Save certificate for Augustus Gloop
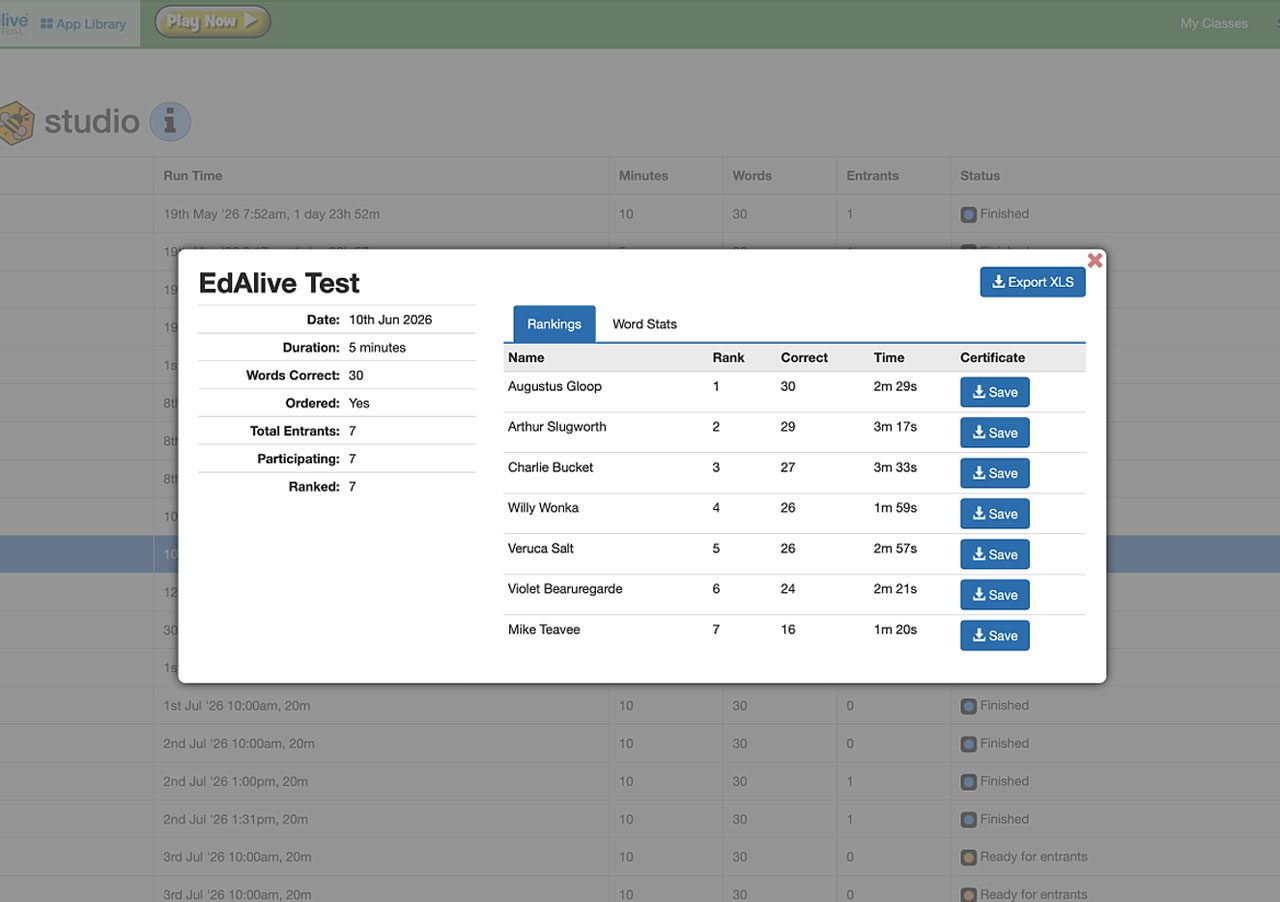 pyautogui.click(x=995, y=392)
